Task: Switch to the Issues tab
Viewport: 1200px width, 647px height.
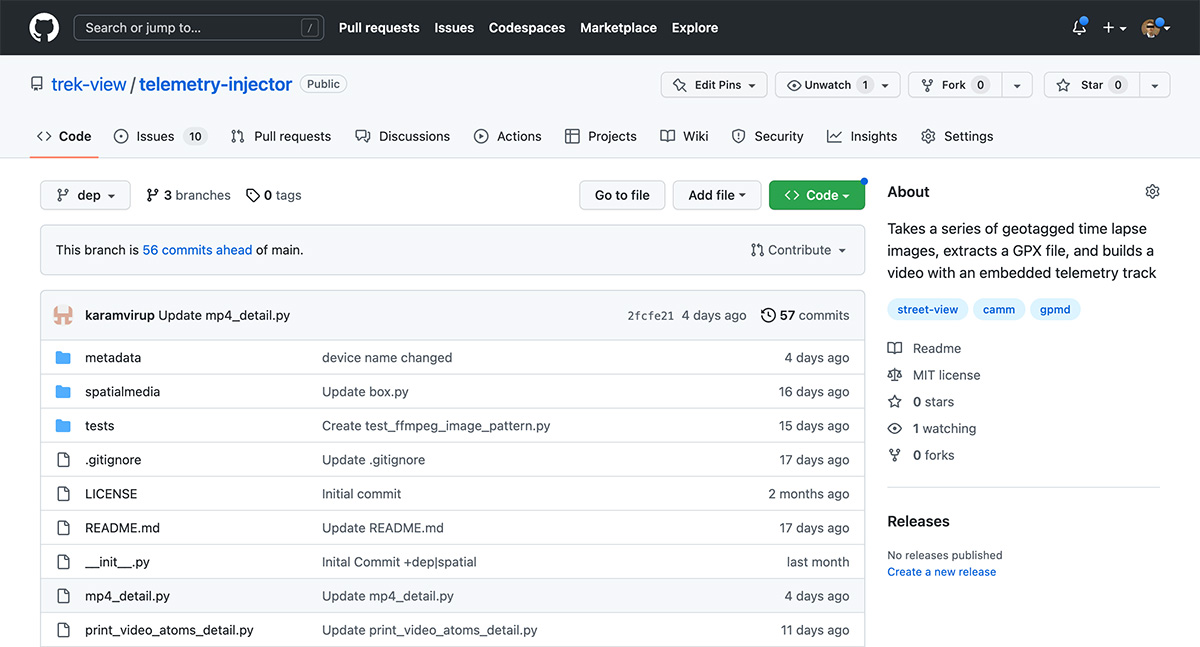Action: point(154,136)
